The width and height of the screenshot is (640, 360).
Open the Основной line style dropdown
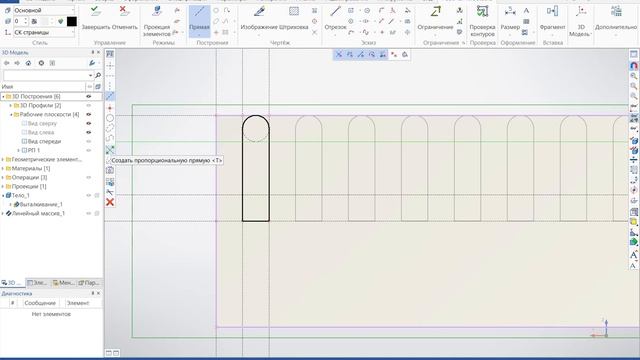[x=44, y=10]
